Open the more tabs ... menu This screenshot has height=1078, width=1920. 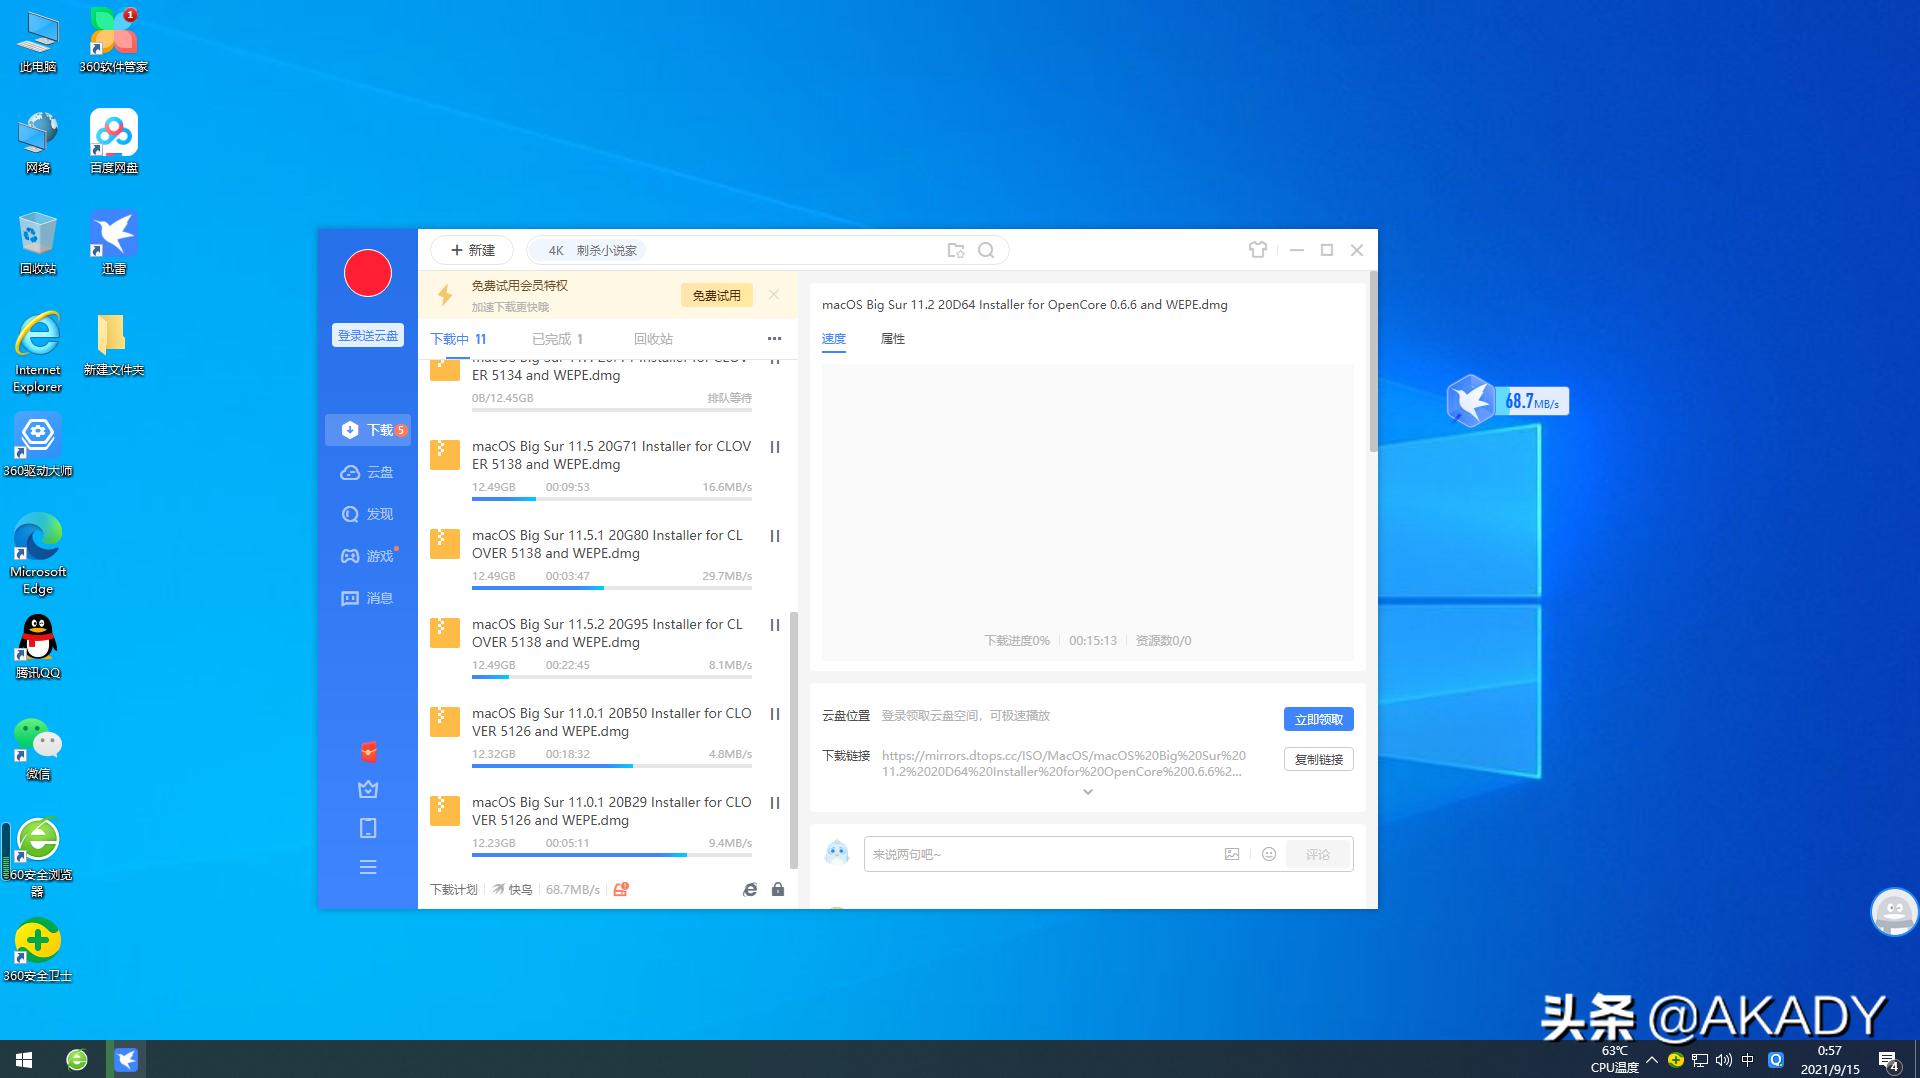pos(774,339)
